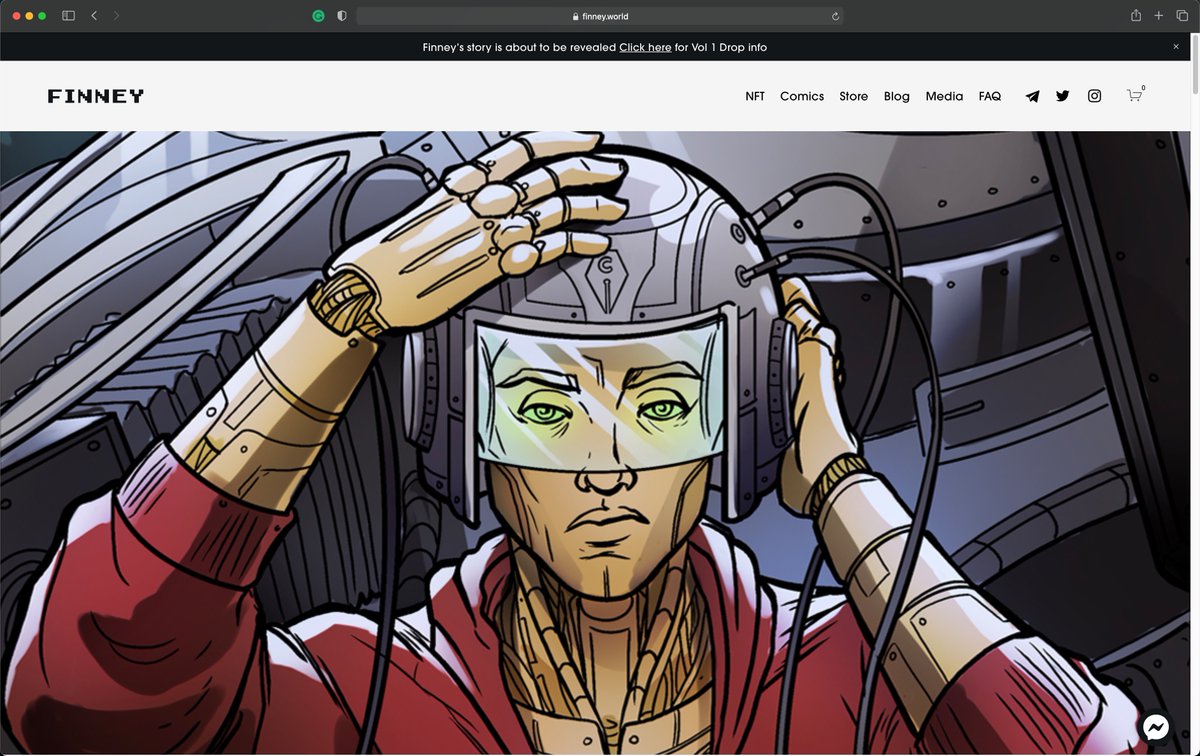
Task: Open the Store menu item
Action: coord(854,96)
